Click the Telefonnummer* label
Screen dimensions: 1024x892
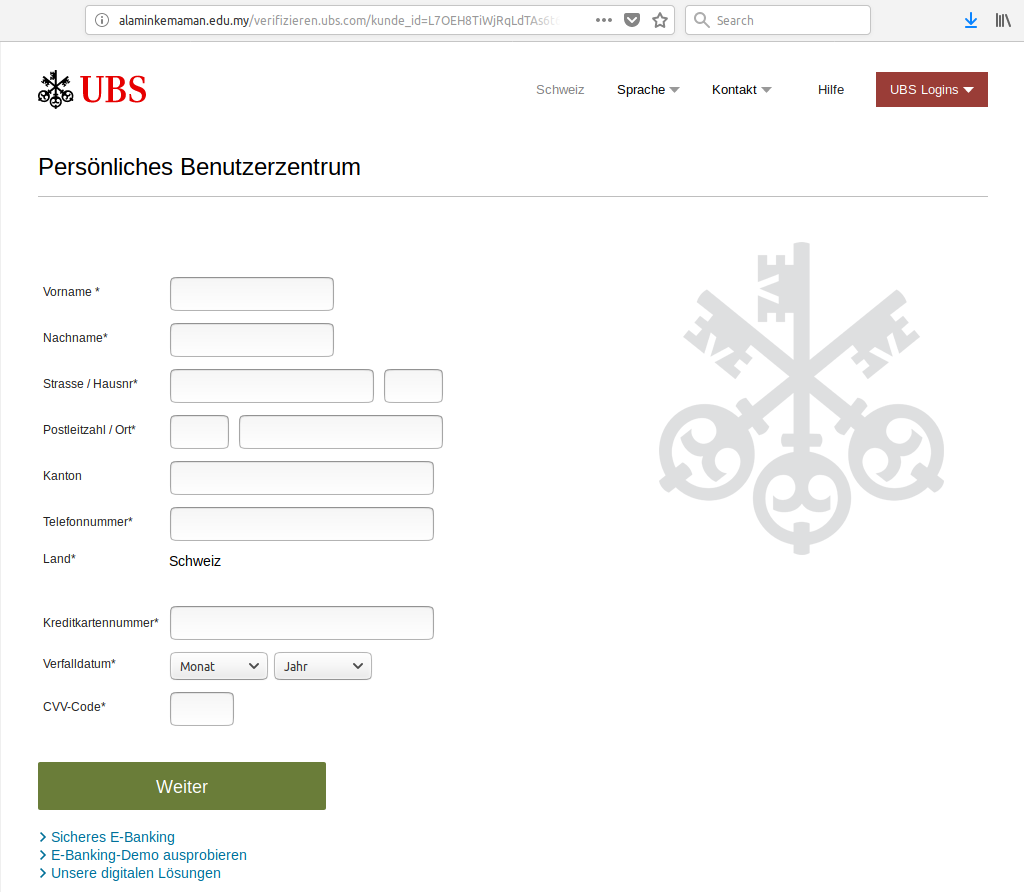(x=88, y=522)
